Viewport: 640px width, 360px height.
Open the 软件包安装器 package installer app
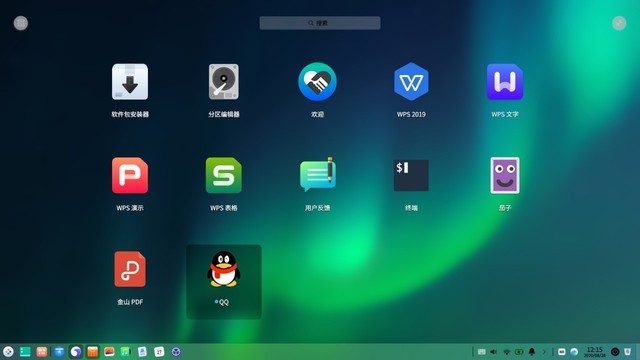click(x=130, y=82)
